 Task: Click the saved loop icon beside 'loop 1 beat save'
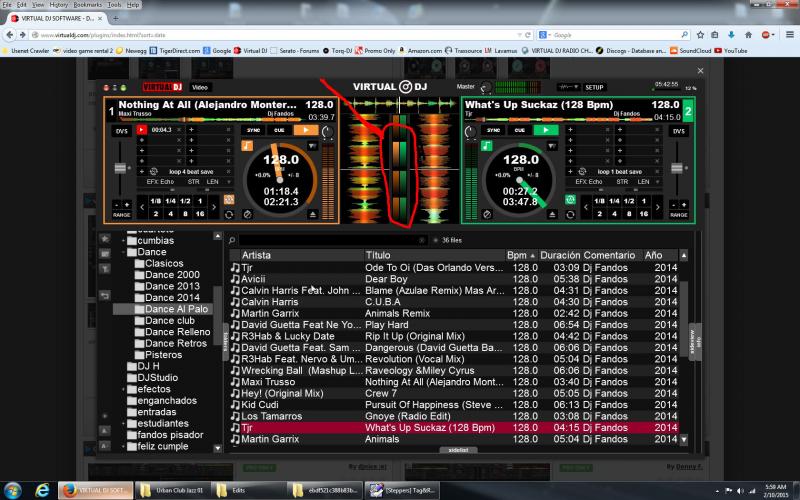click(582, 171)
